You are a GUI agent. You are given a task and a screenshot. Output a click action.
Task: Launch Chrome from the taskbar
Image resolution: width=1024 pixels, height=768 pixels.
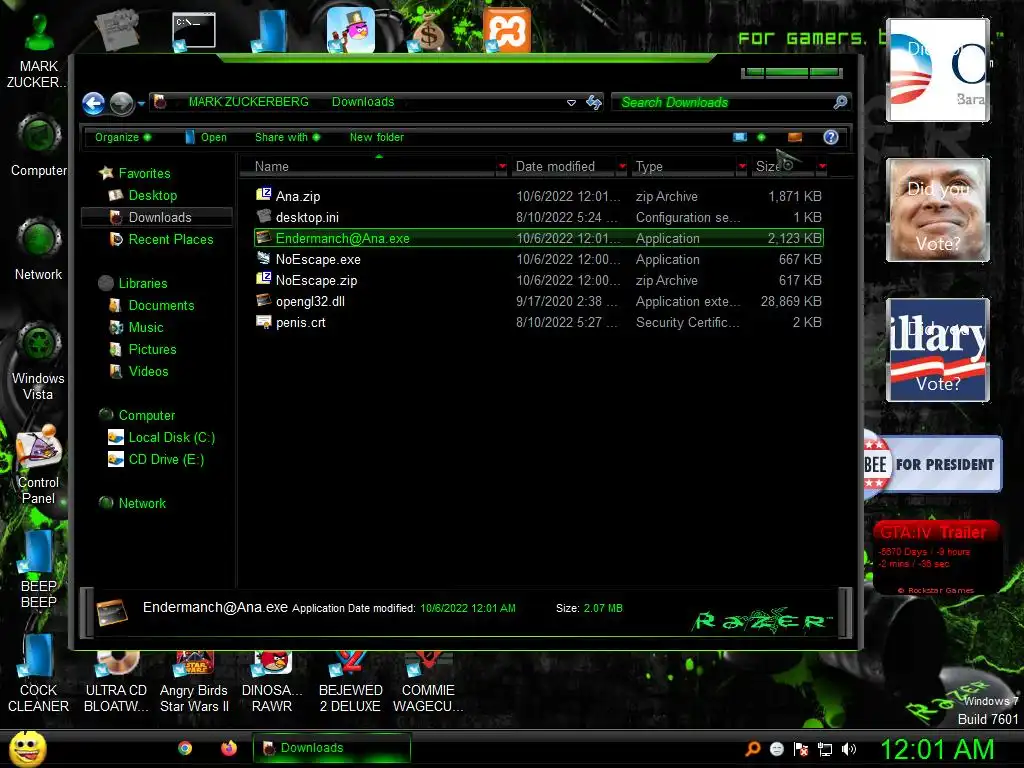coord(185,748)
